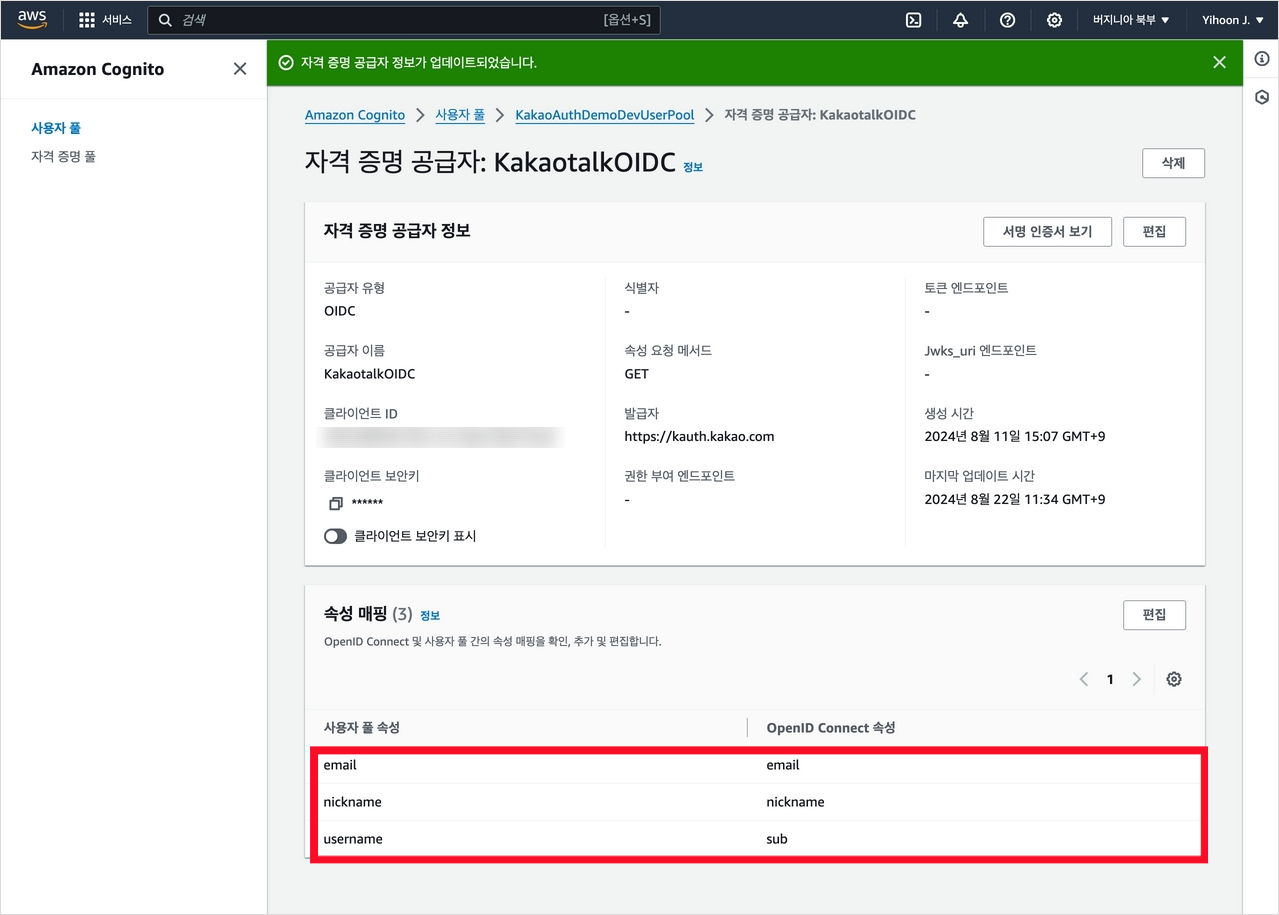Click the sub OpenID Connect attribute cell

[x=777, y=839]
